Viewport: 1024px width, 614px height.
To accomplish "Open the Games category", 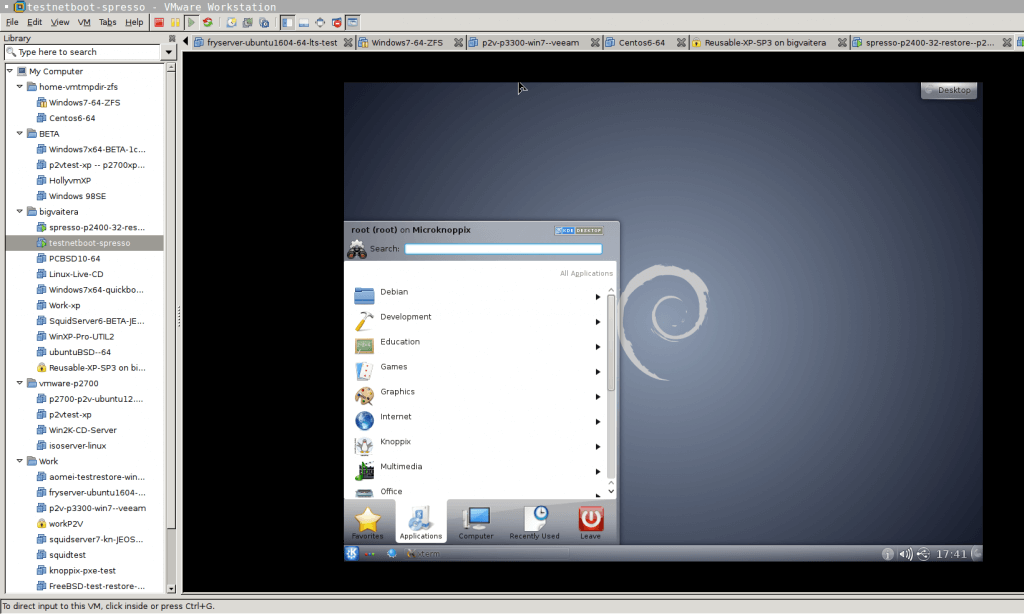I will coord(478,370).
